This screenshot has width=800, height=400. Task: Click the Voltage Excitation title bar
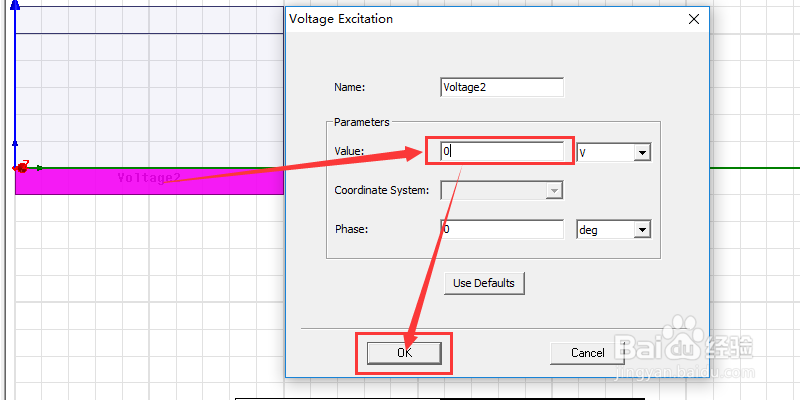pyautogui.click(x=497, y=19)
